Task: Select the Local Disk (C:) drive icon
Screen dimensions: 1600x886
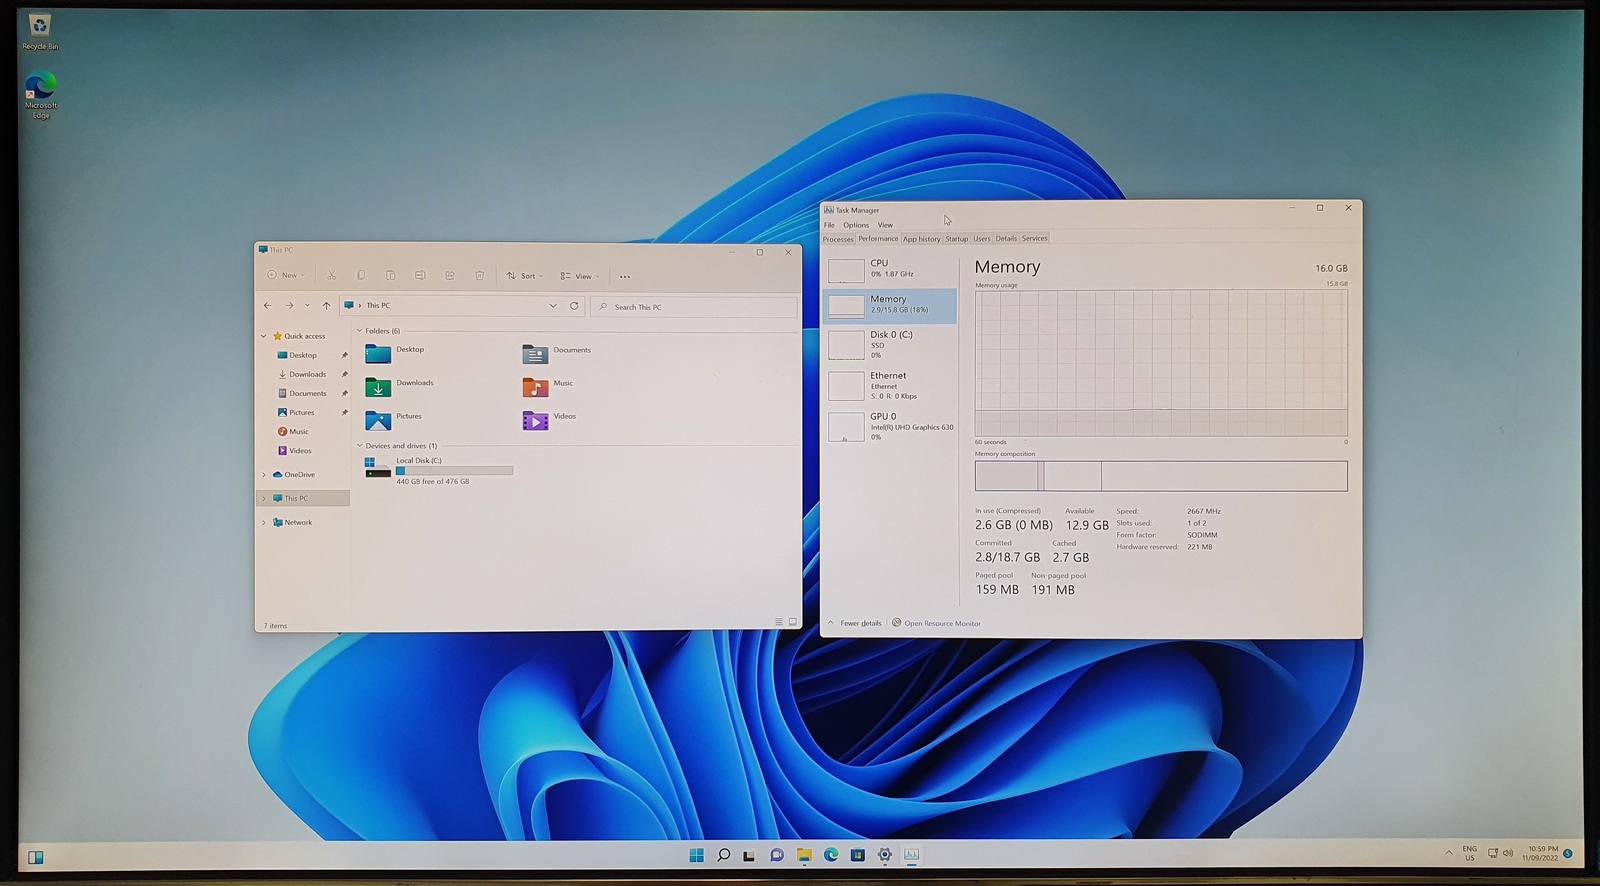Action: [x=377, y=467]
